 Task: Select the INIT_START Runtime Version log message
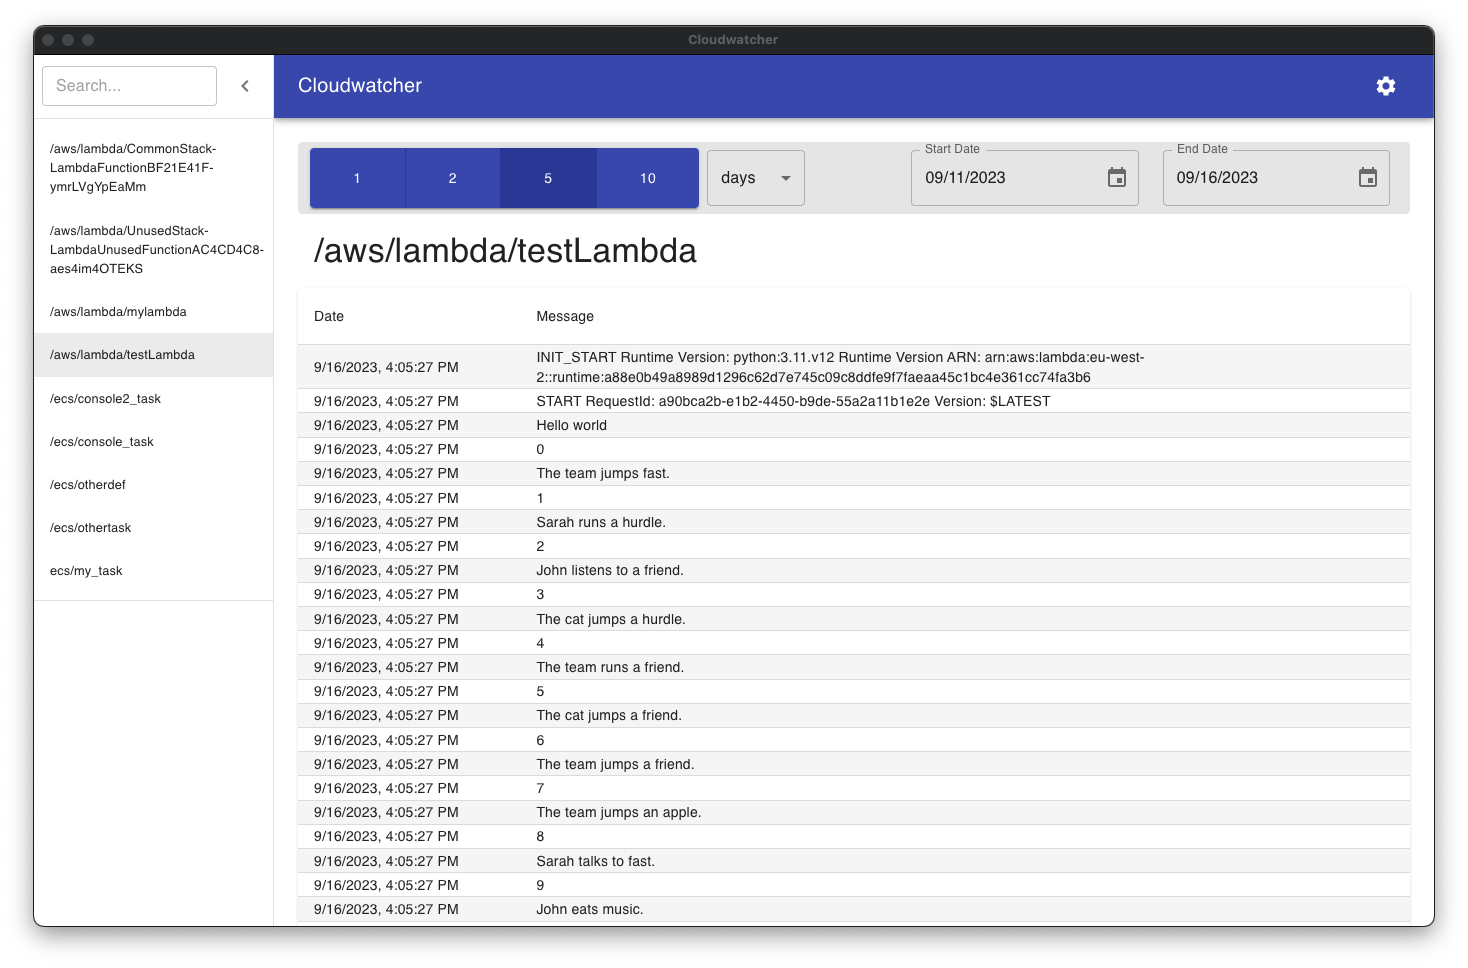point(840,367)
